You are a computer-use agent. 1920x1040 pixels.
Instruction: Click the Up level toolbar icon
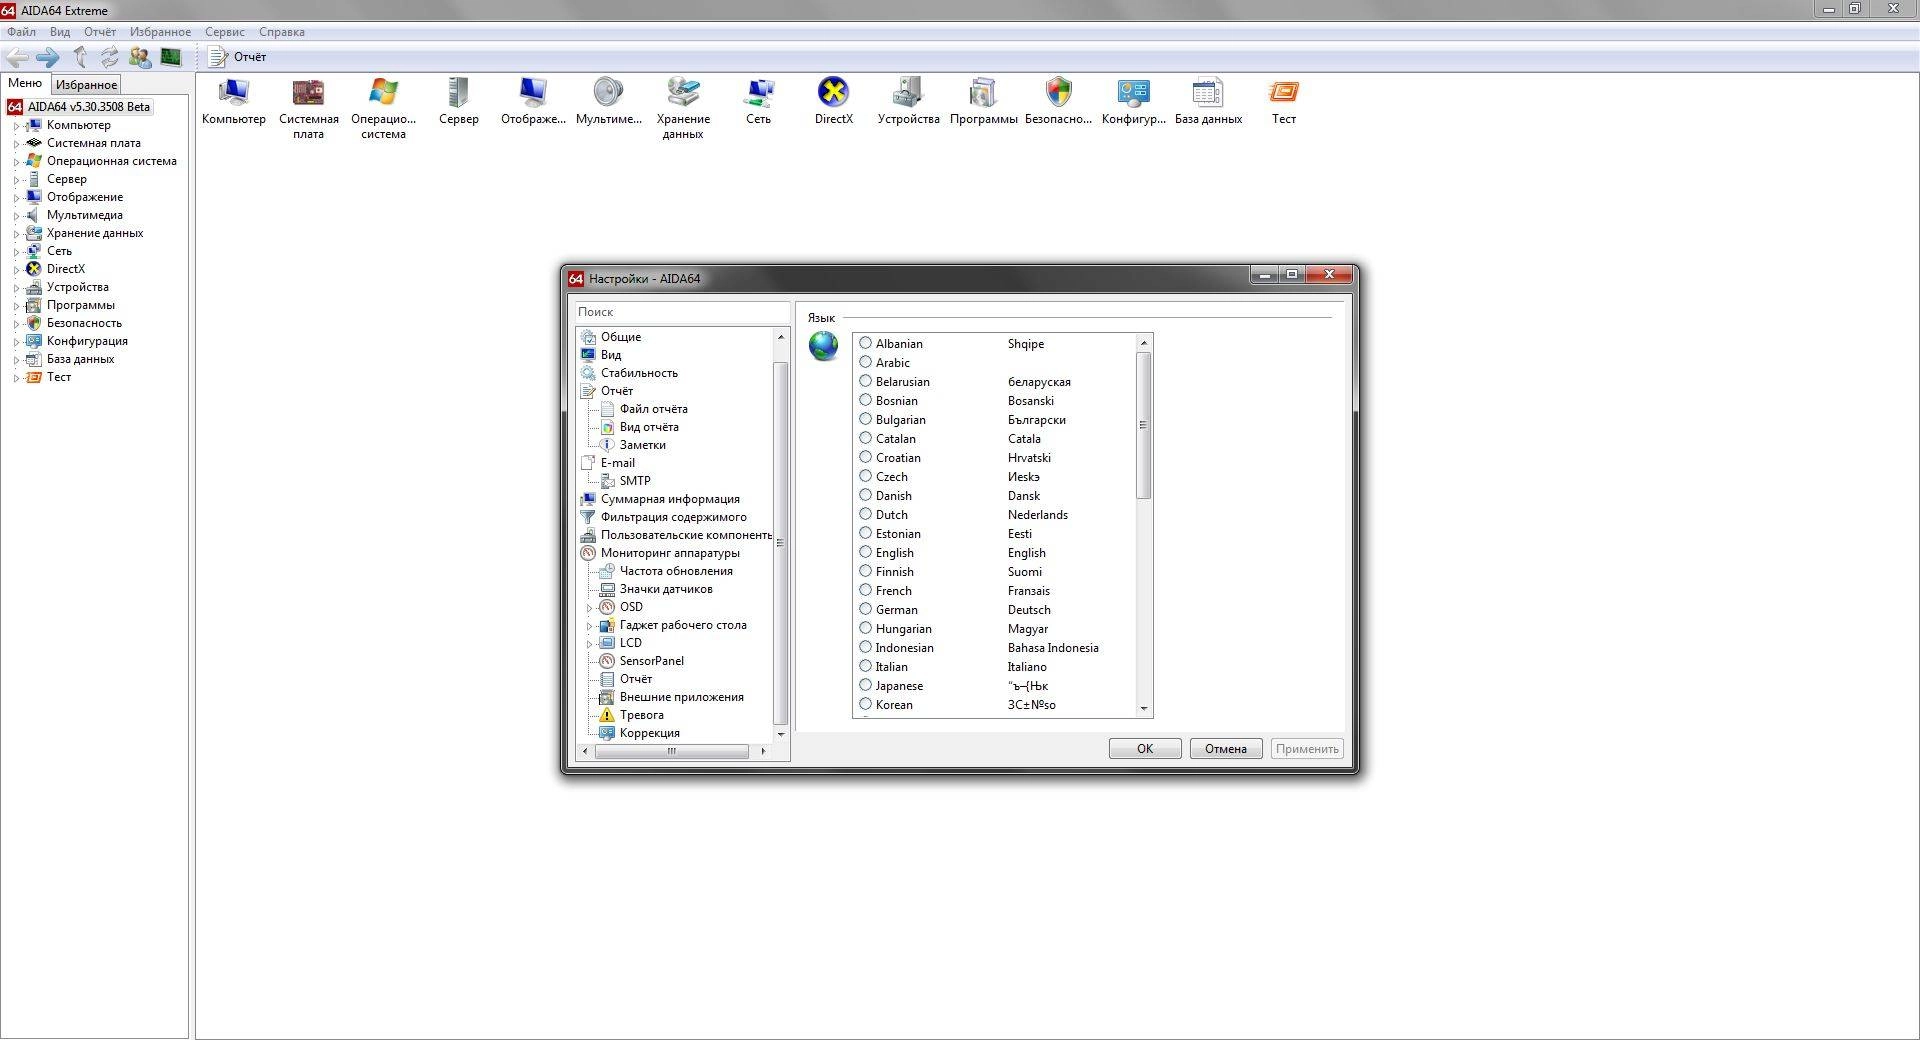(79, 57)
